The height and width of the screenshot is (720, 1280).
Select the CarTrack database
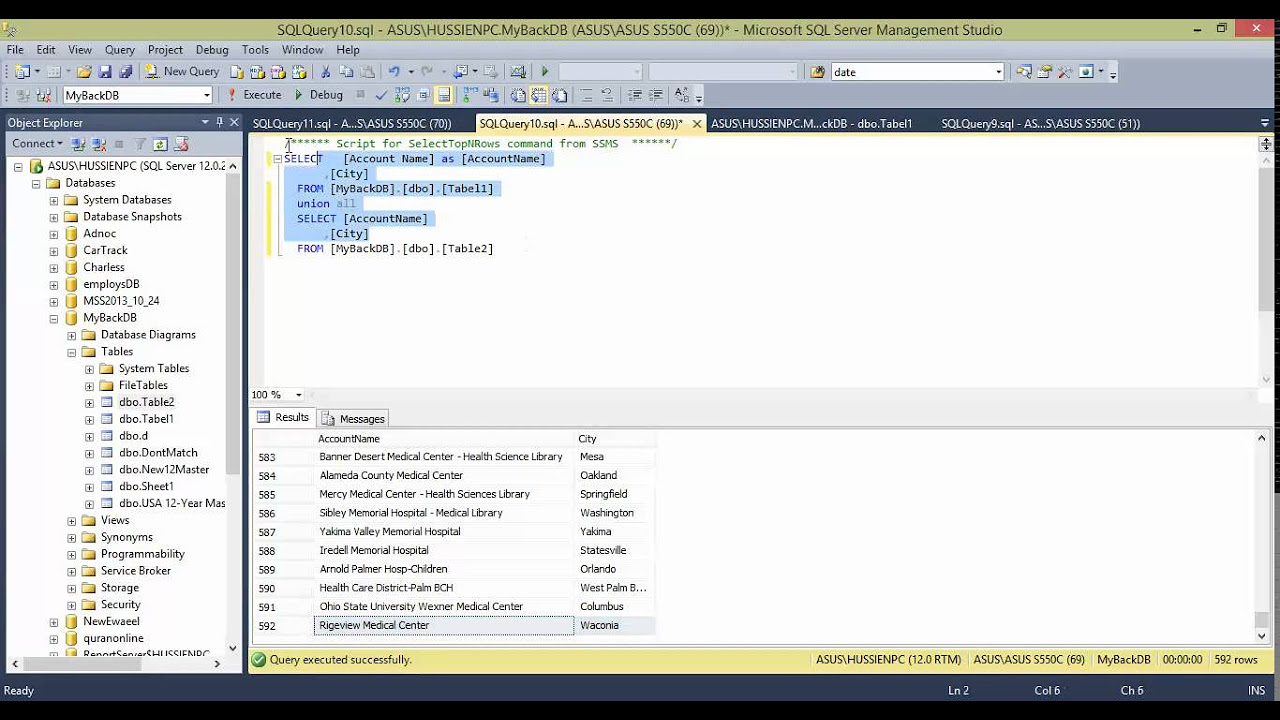[x=105, y=250]
